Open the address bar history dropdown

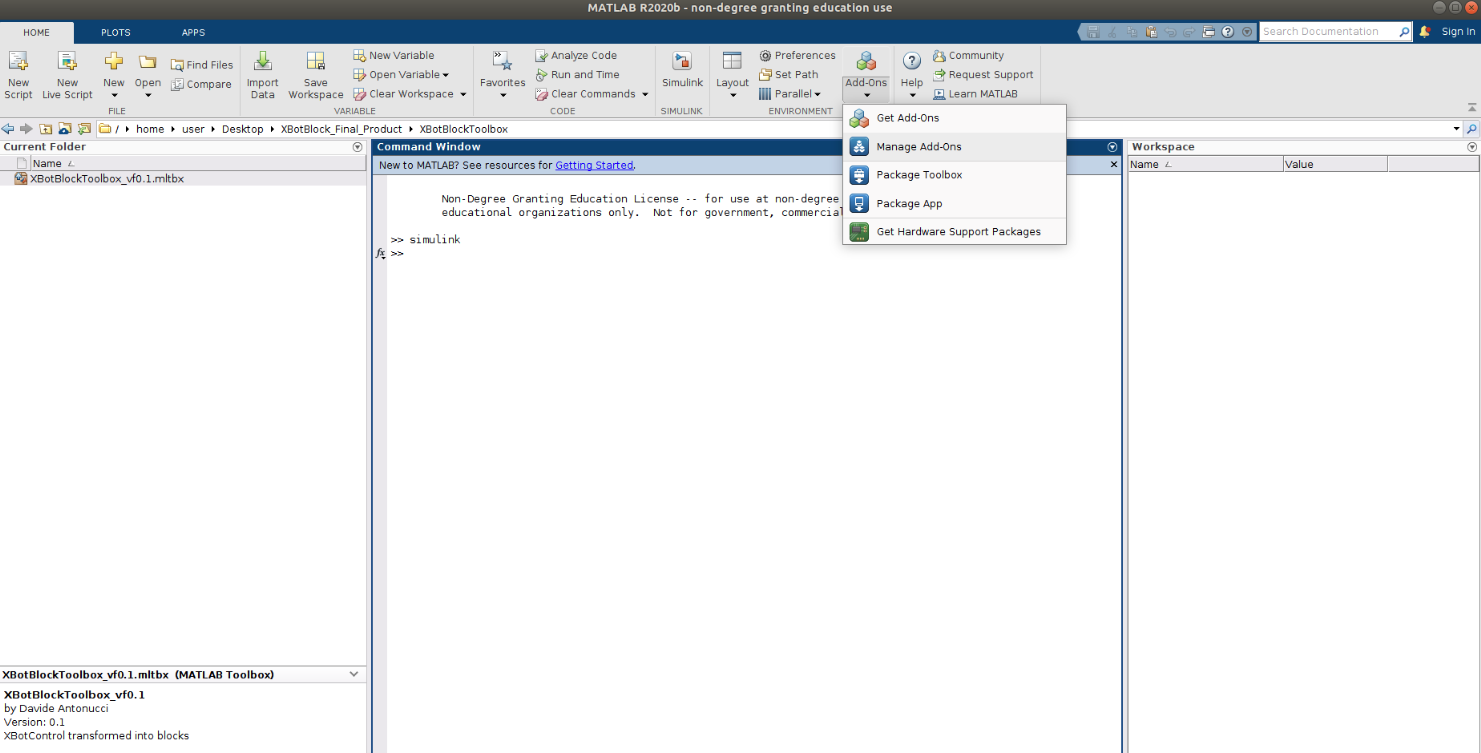pyautogui.click(x=1456, y=129)
